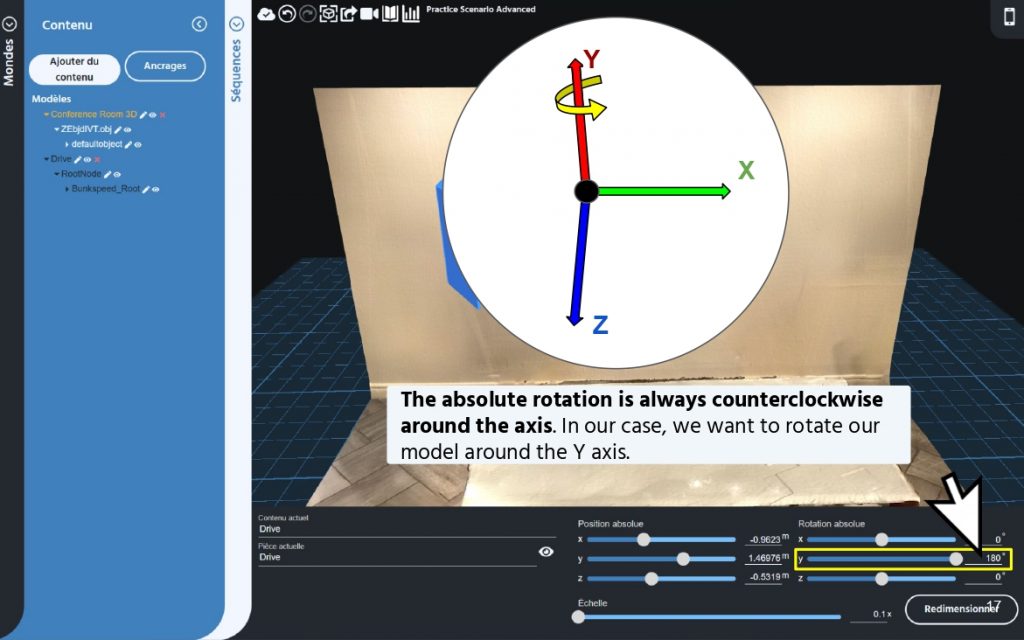
Task: Delete Conference Room 3D with the red X
Action: pos(163,115)
